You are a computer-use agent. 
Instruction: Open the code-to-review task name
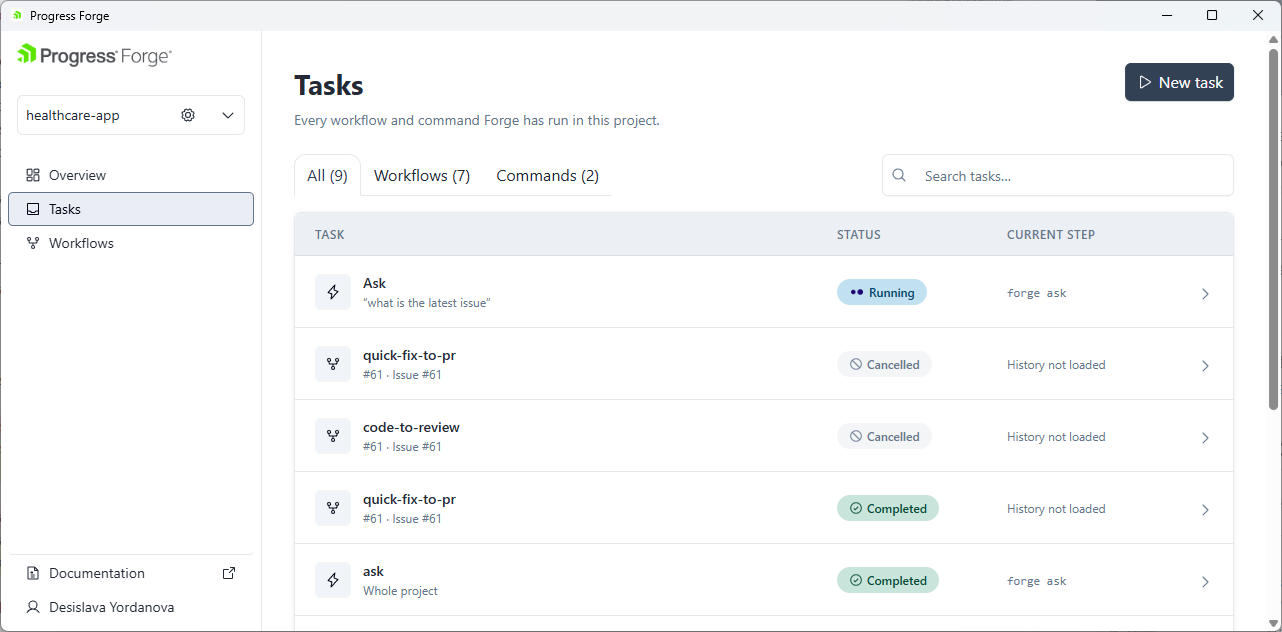coord(411,427)
